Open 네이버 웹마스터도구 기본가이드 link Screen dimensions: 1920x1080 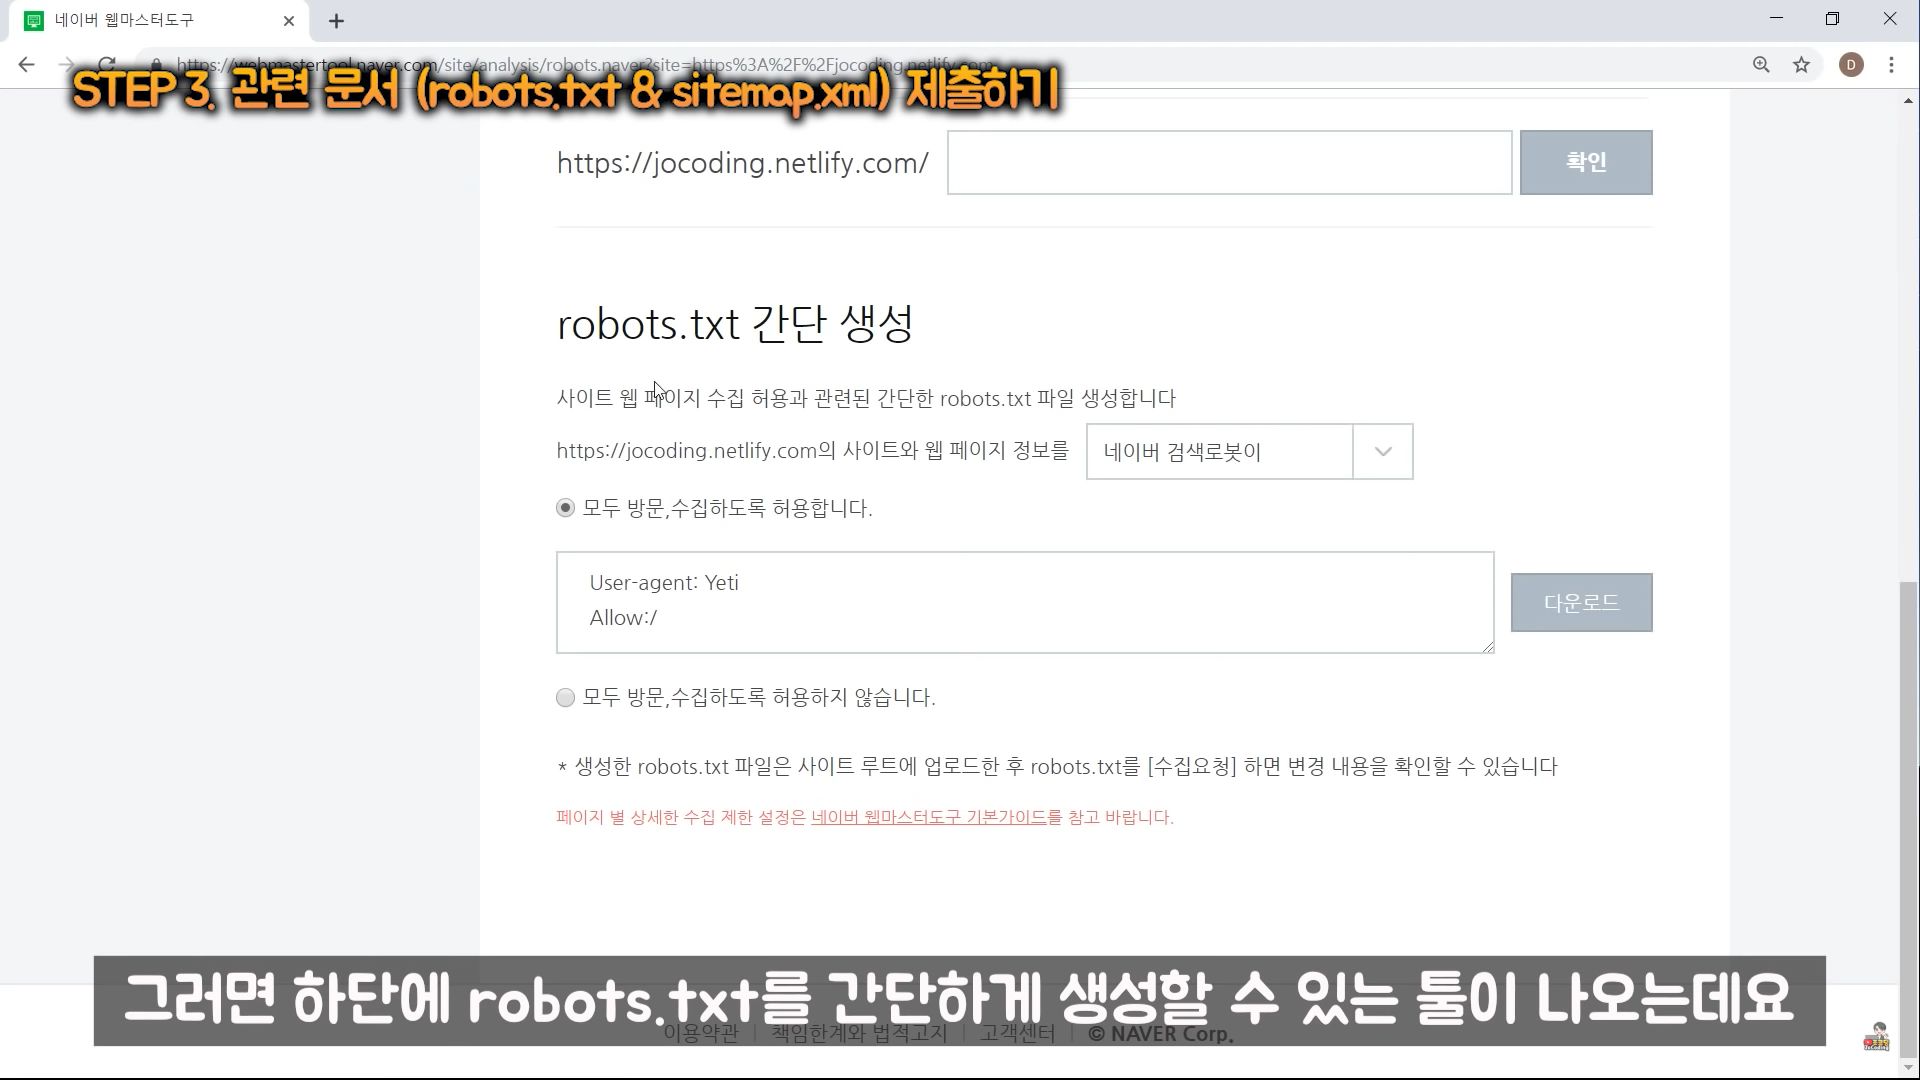point(929,817)
